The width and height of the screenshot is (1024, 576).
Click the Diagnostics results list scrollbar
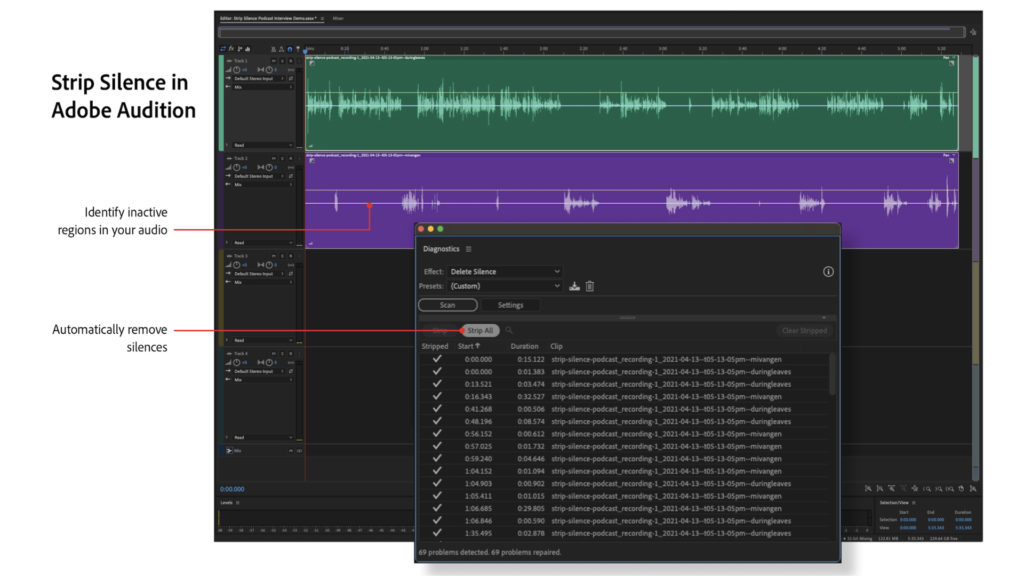[x=833, y=375]
